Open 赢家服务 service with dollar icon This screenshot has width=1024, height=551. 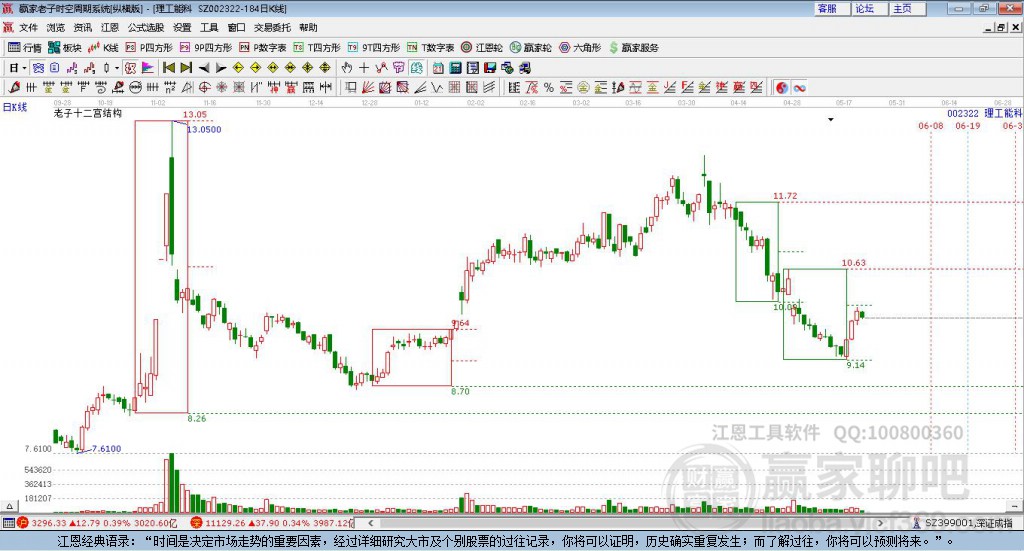(633, 48)
